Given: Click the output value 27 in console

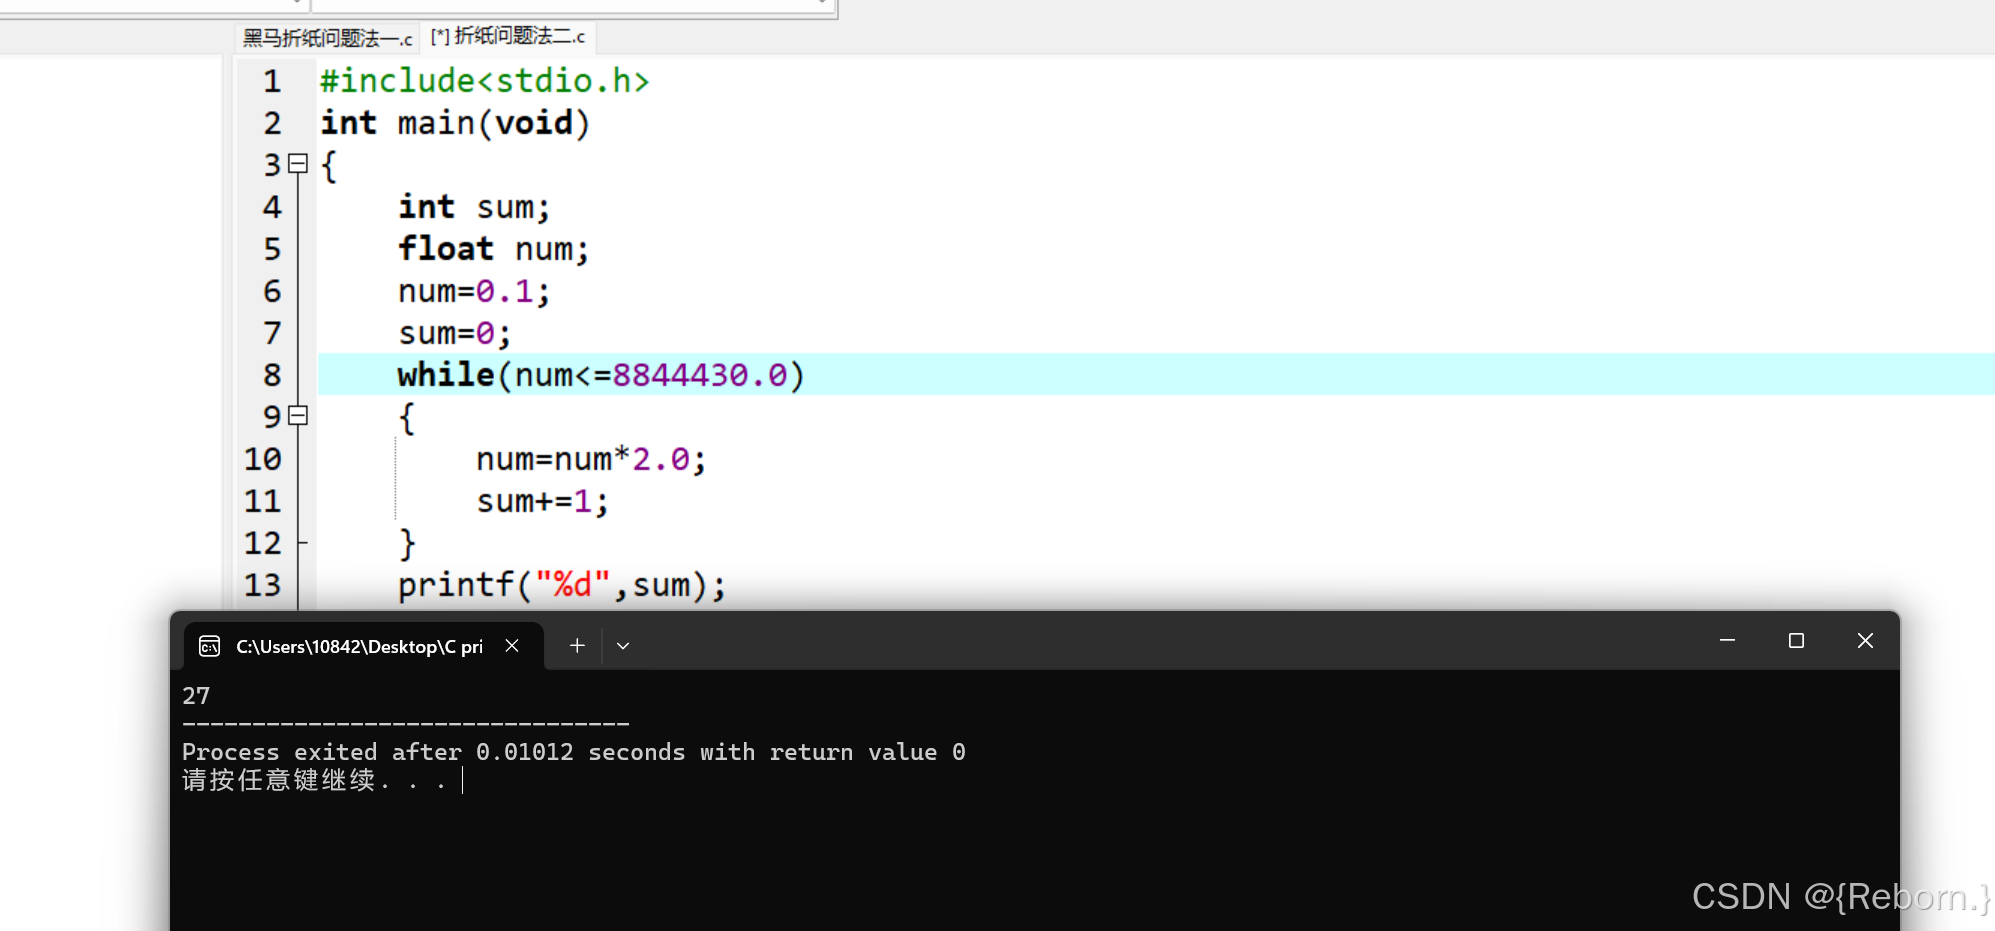Looking at the screenshot, I should tap(196, 695).
